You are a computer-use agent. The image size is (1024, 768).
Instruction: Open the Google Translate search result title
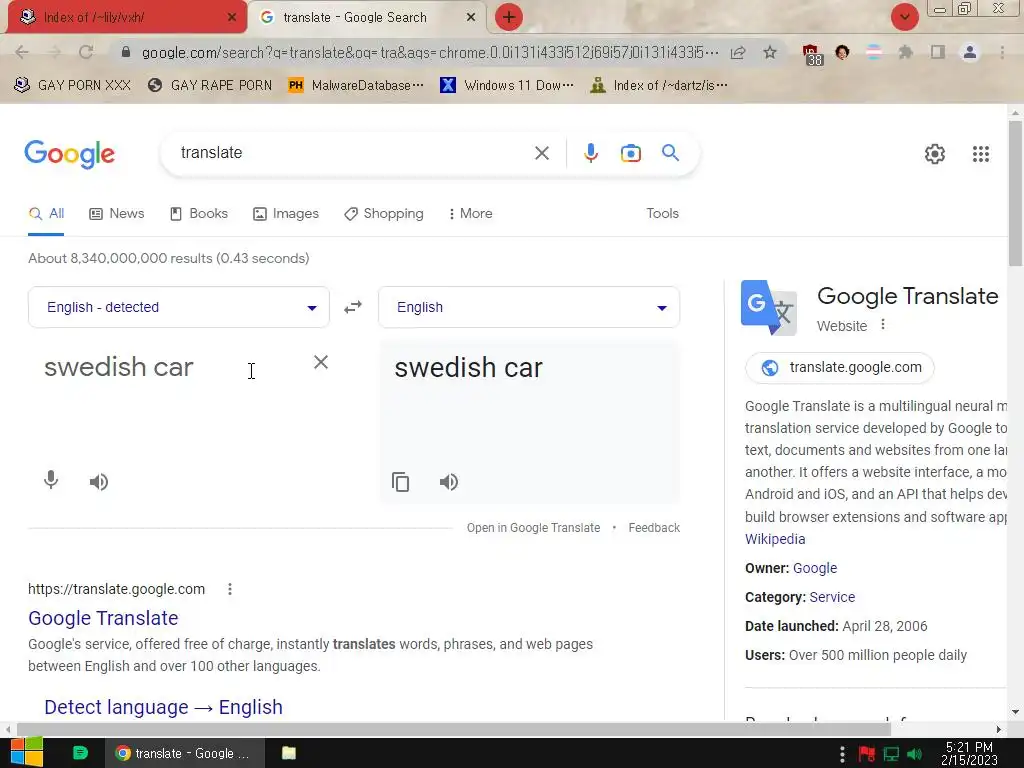click(103, 618)
